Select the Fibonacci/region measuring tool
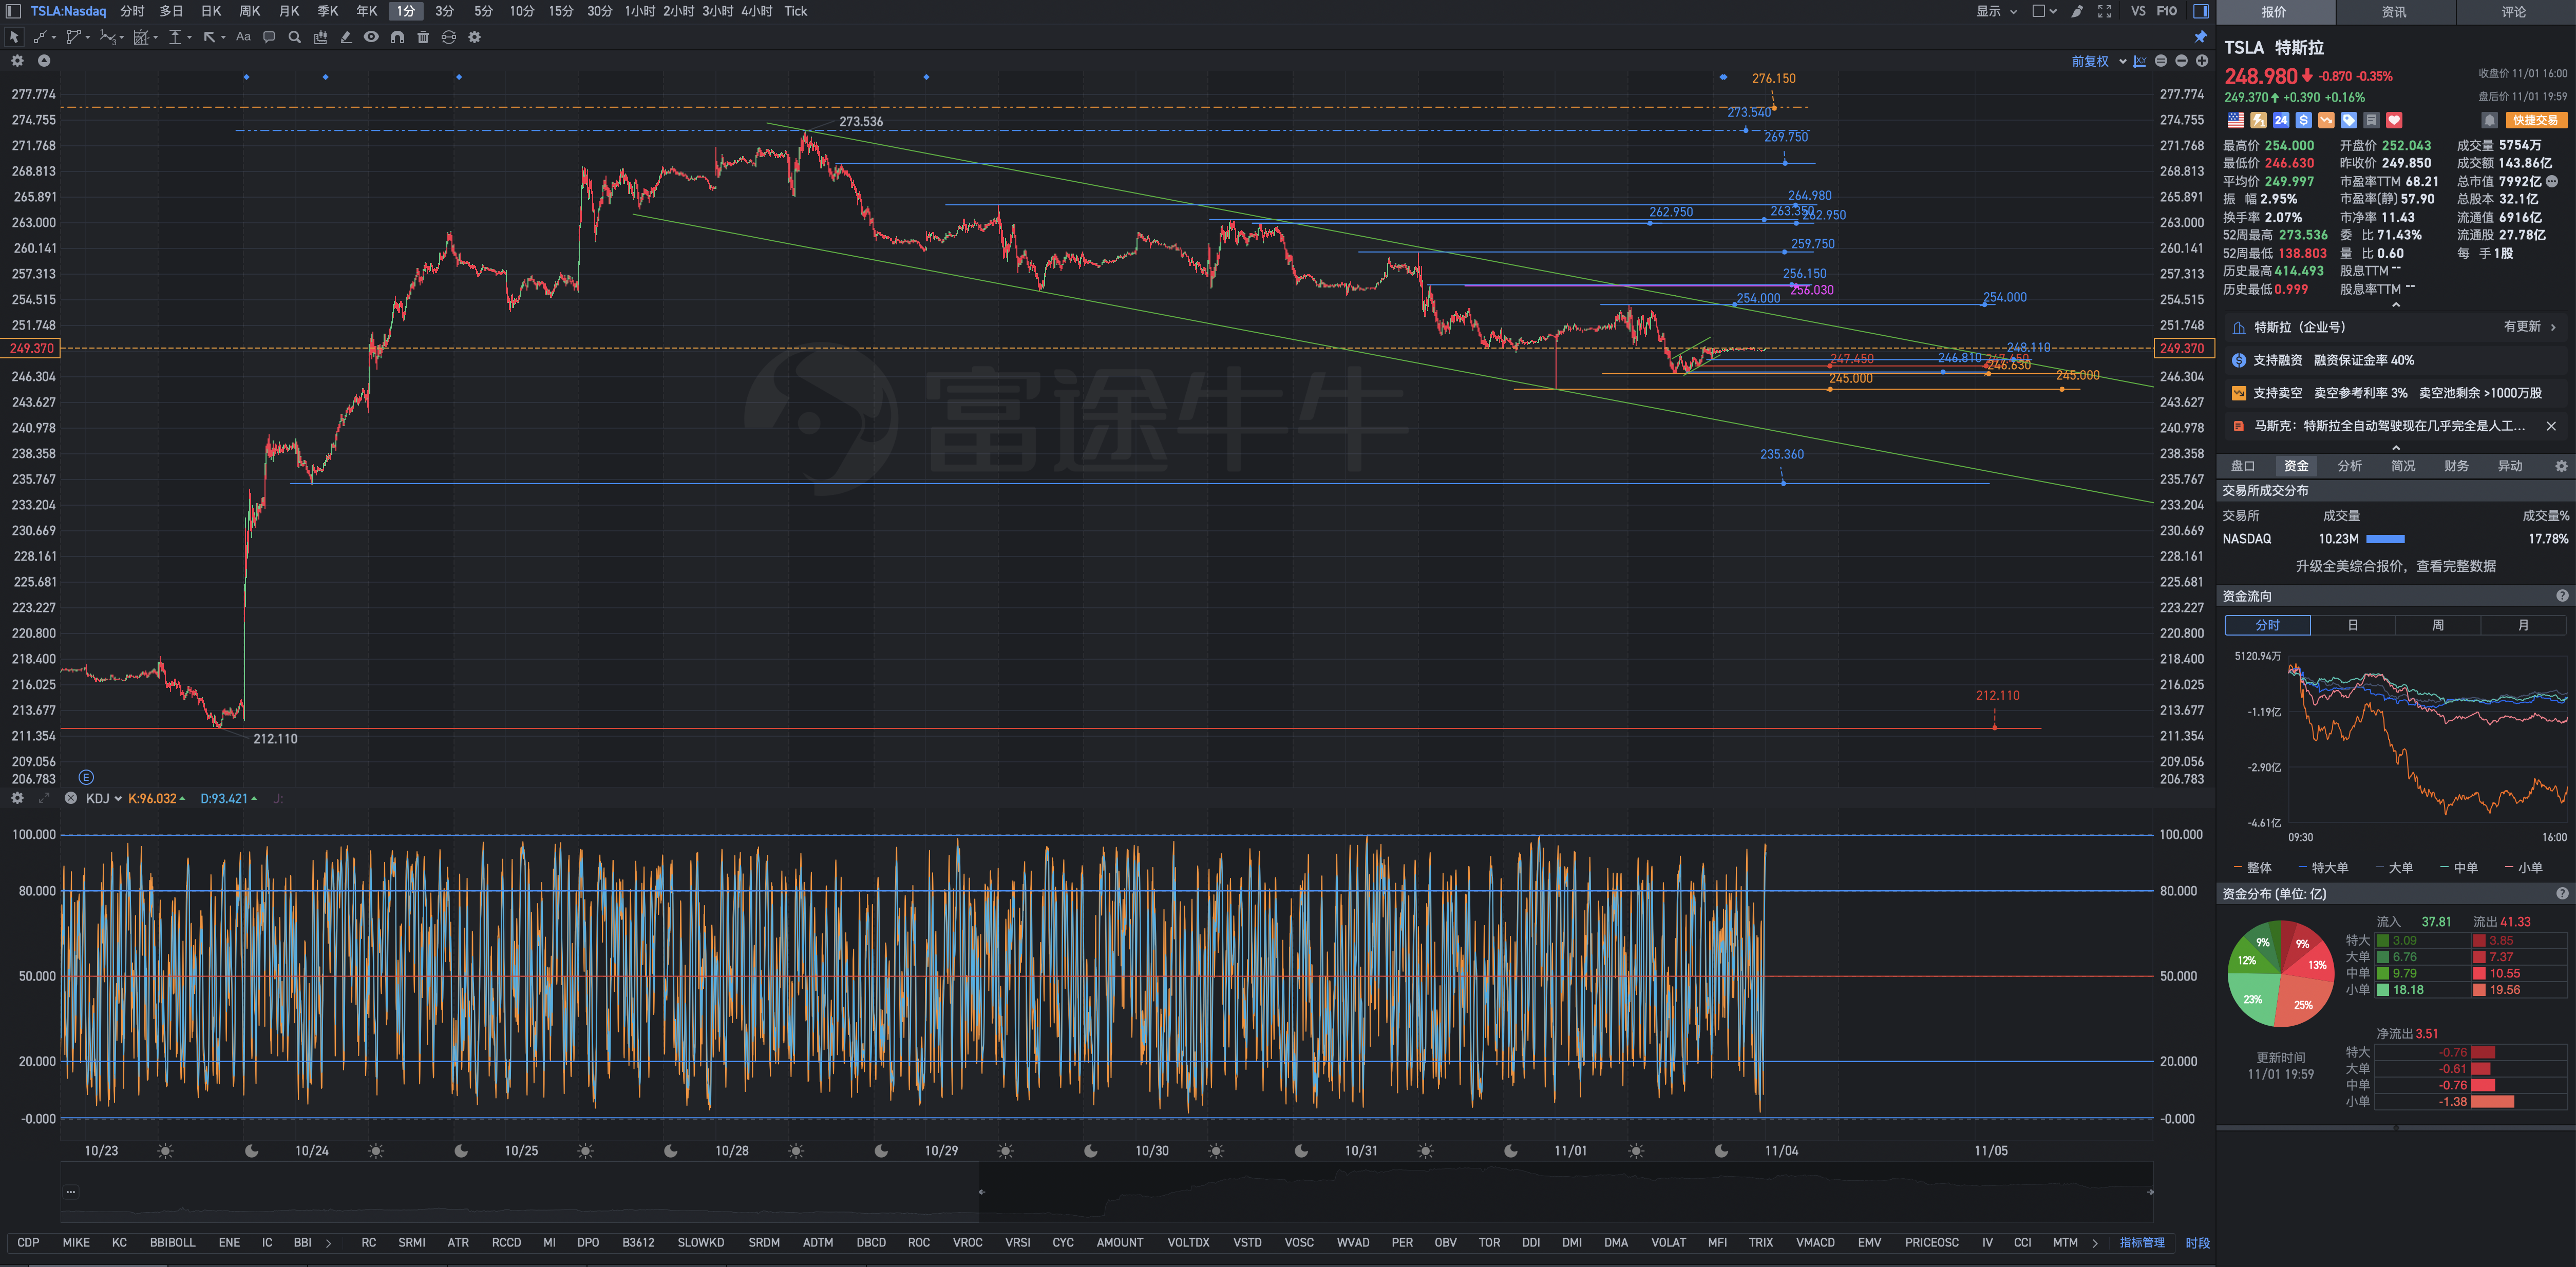The width and height of the screenshot is (2576, 1267). (141, 37)
